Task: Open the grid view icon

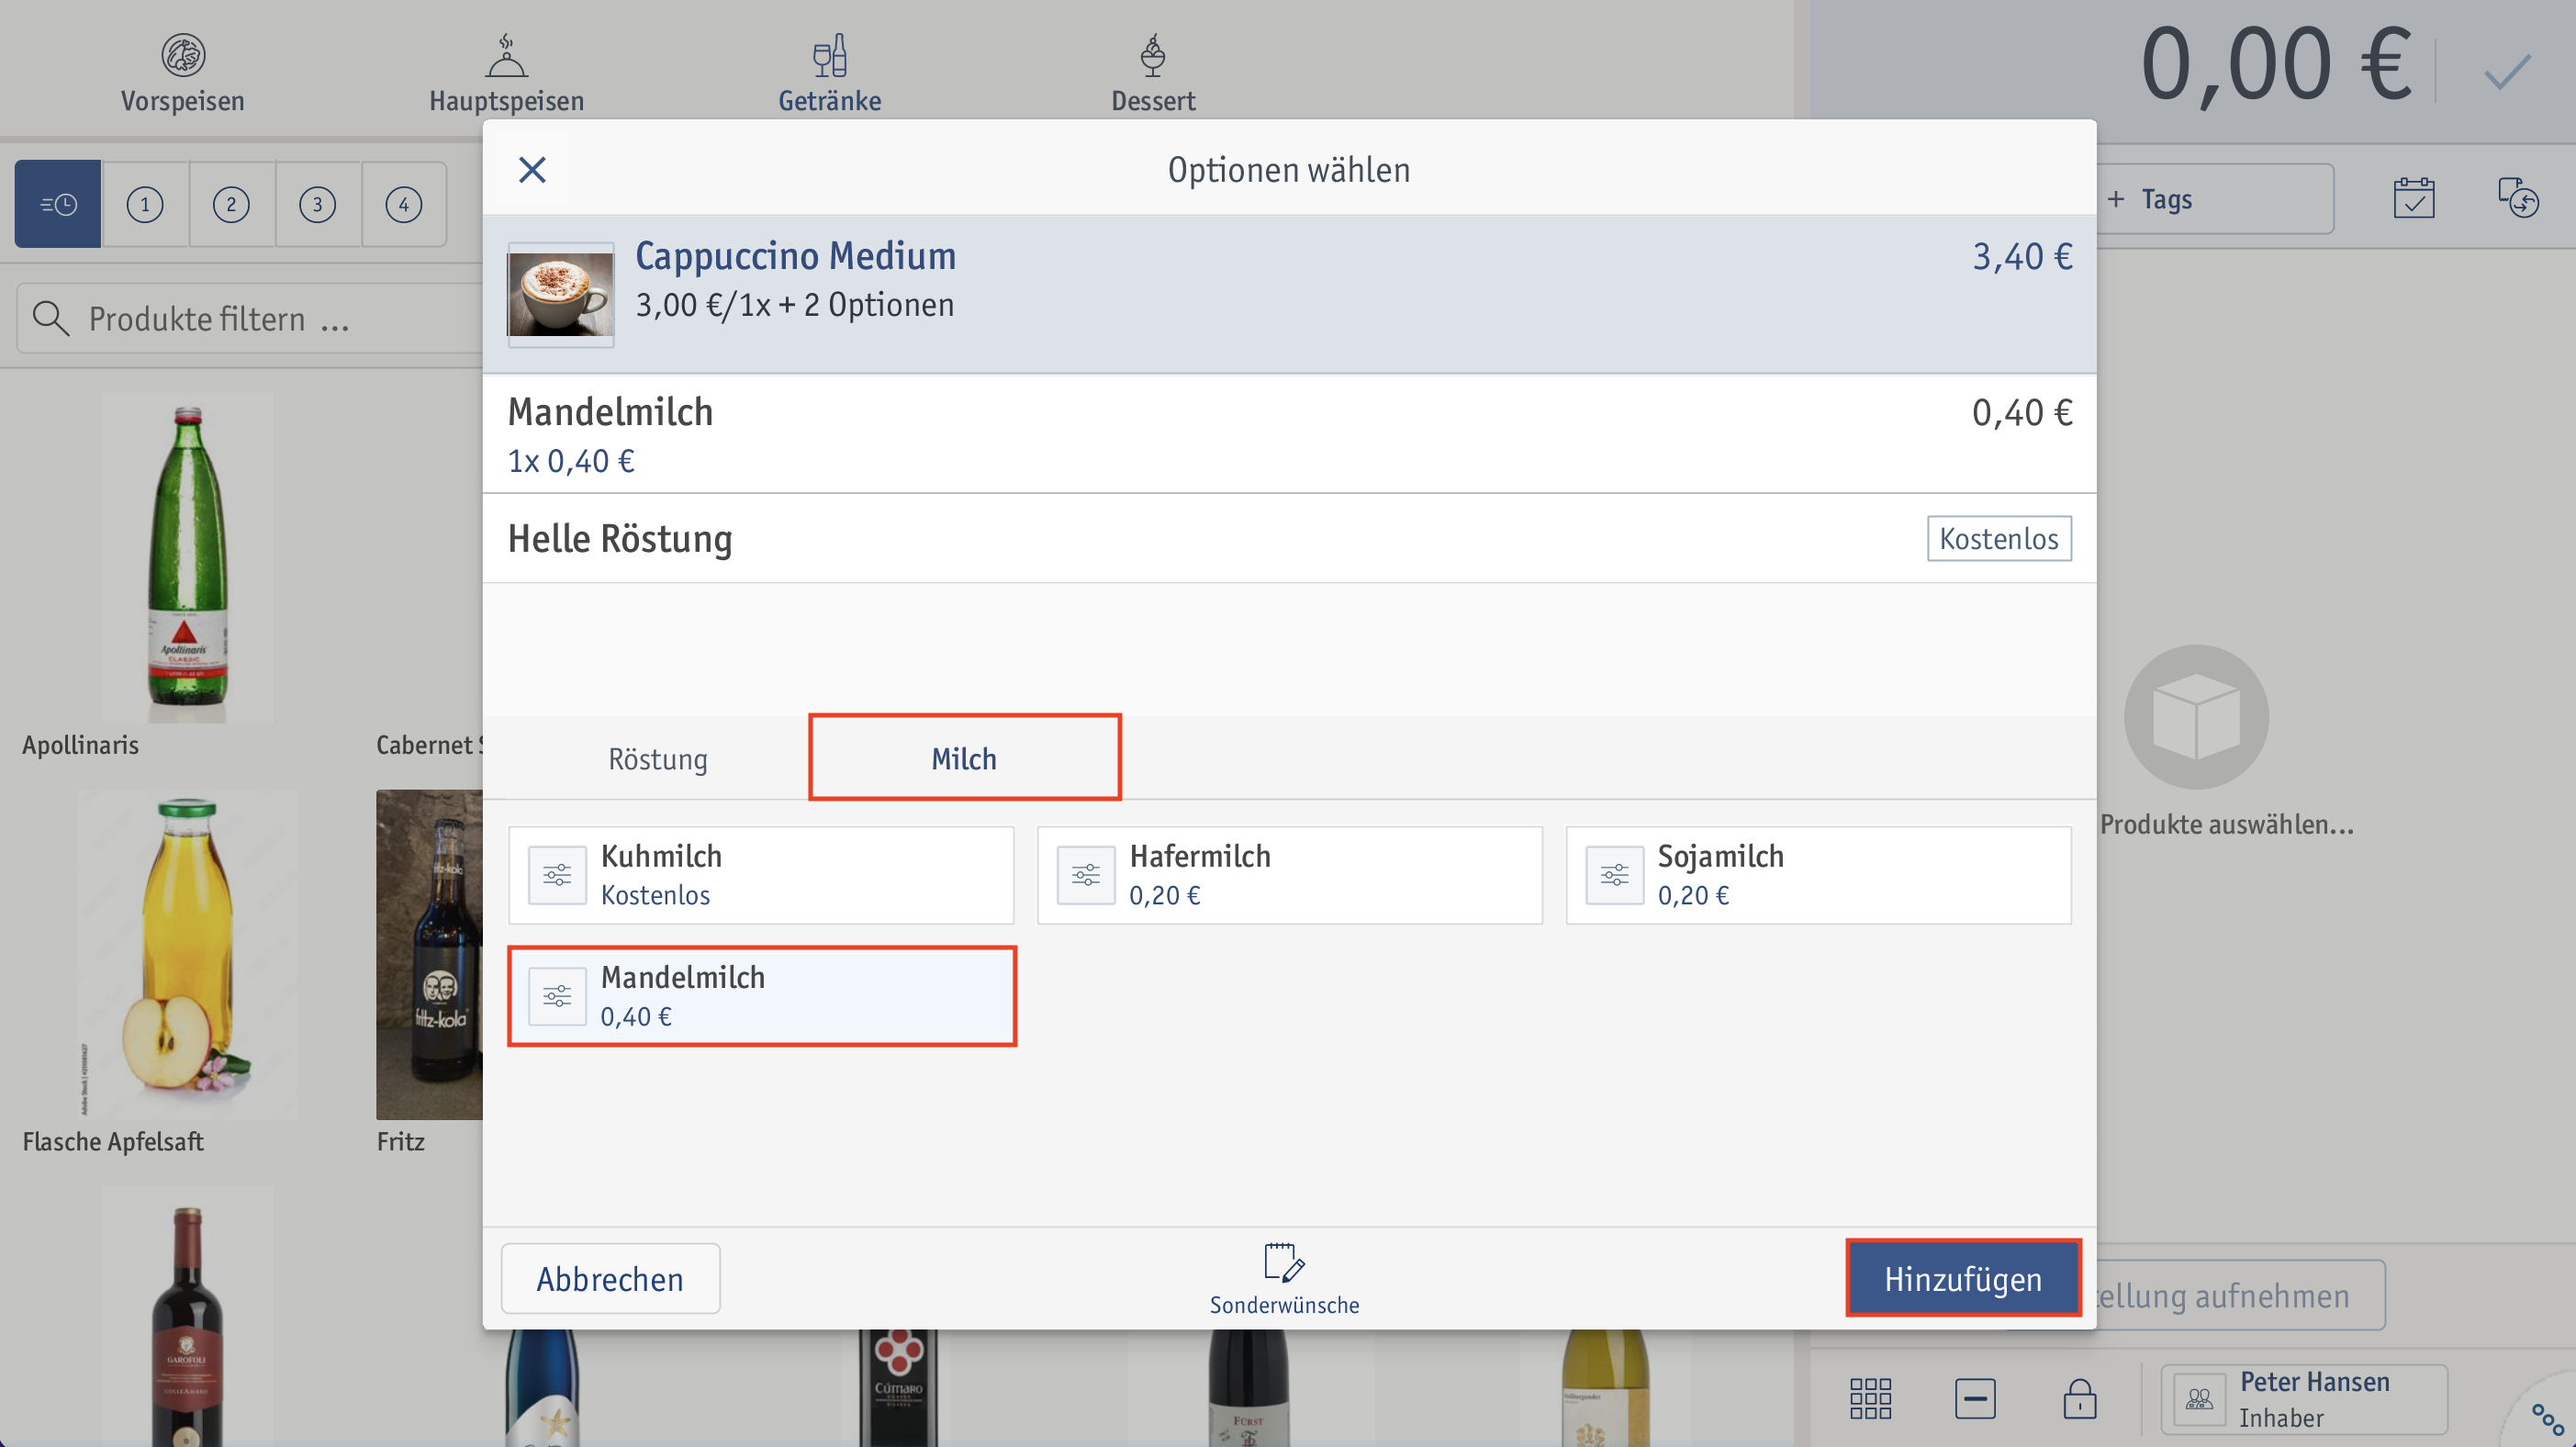Action: pyautogui.click(x=1870, y=1397)
